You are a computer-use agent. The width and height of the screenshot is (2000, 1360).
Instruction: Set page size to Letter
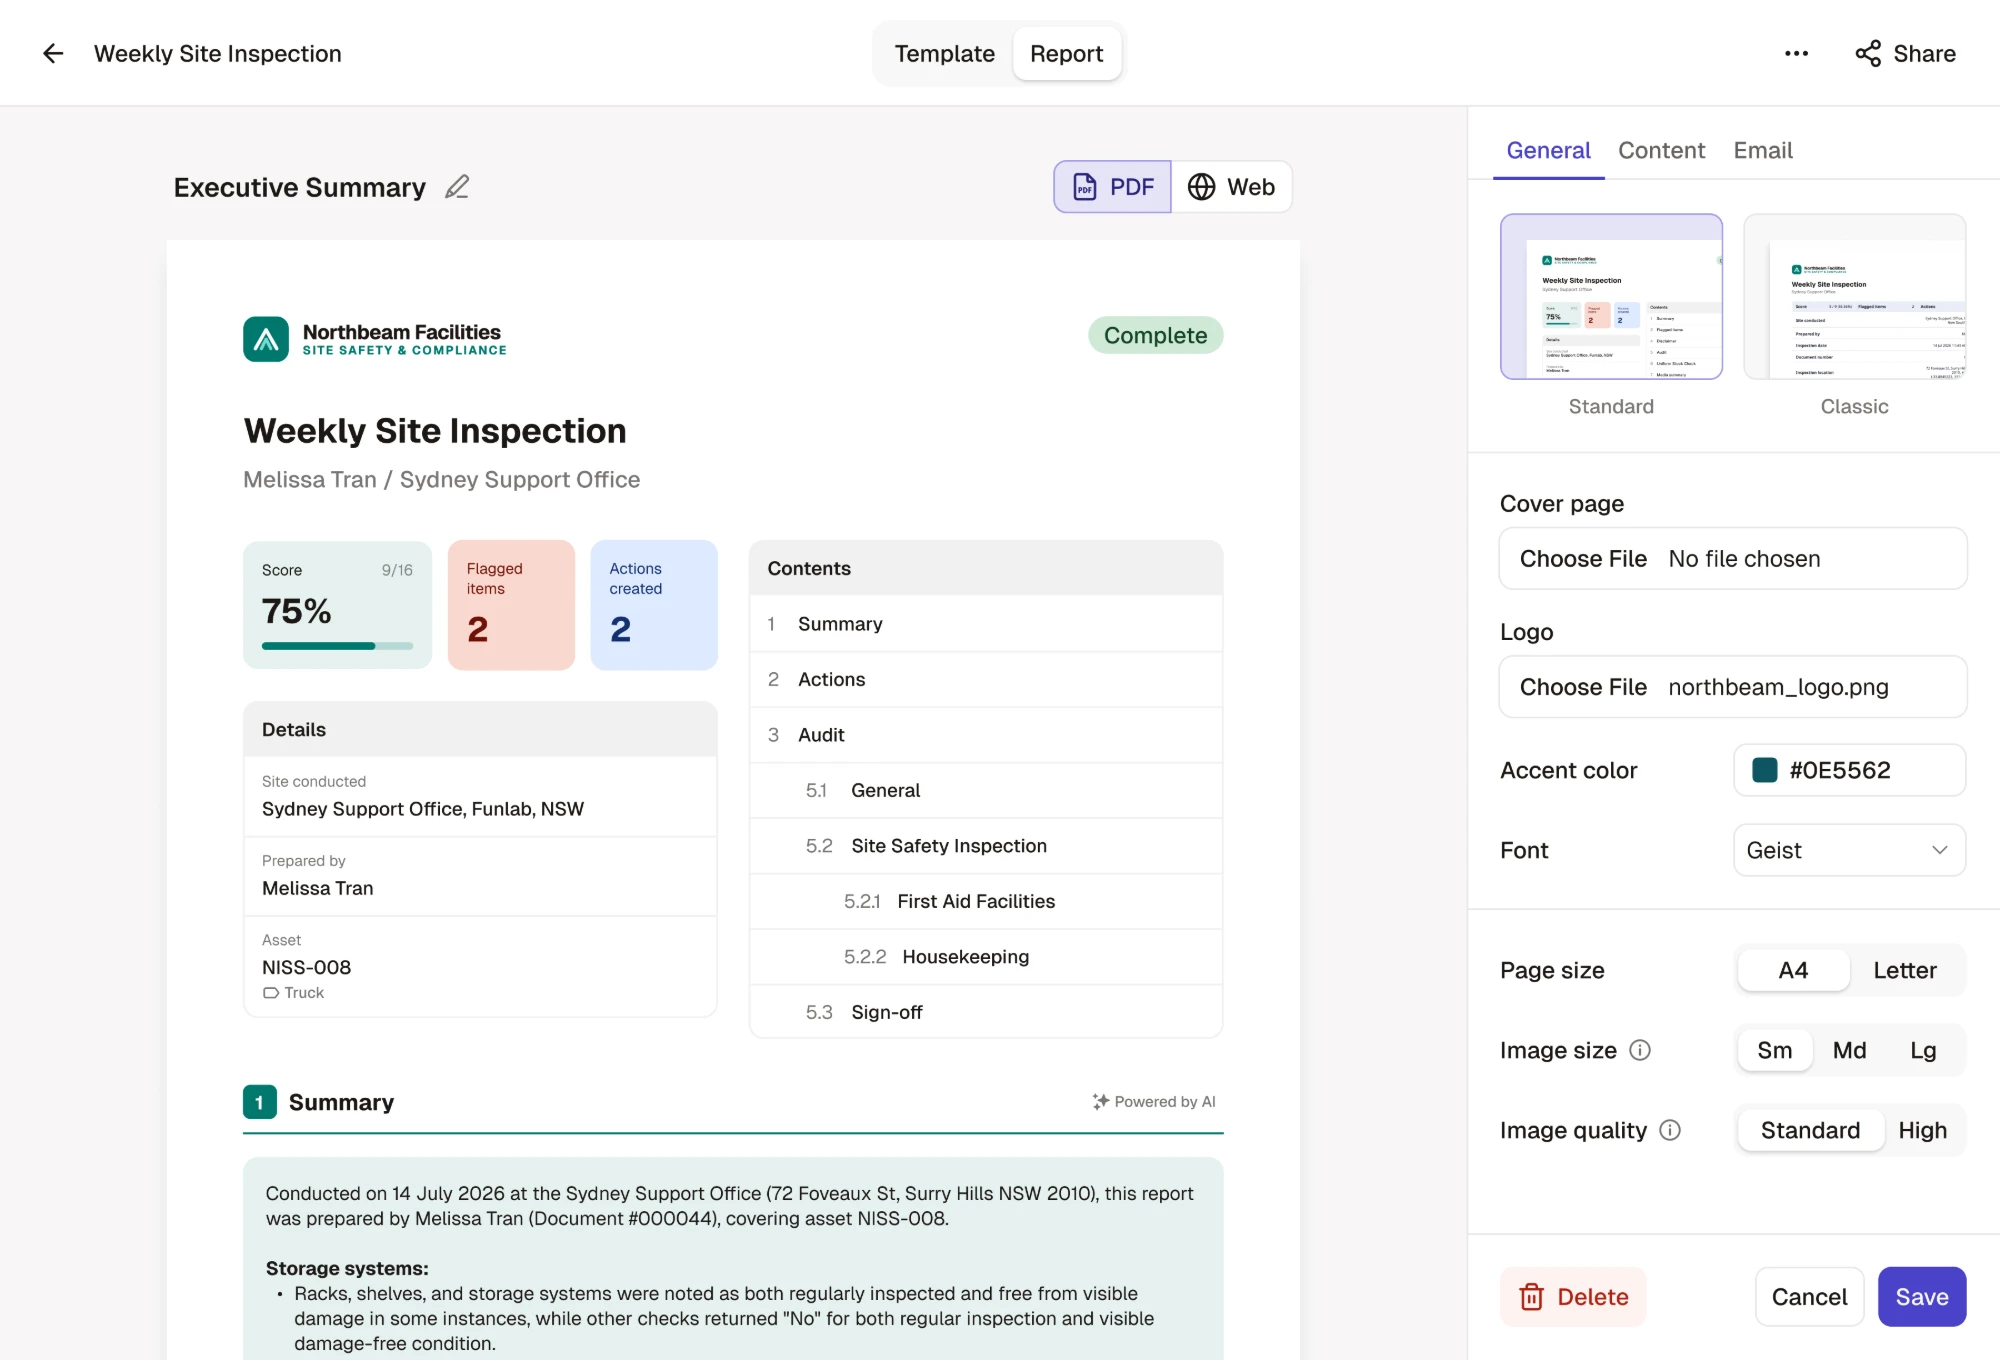pyautogui.click(x=1905, y=970)
